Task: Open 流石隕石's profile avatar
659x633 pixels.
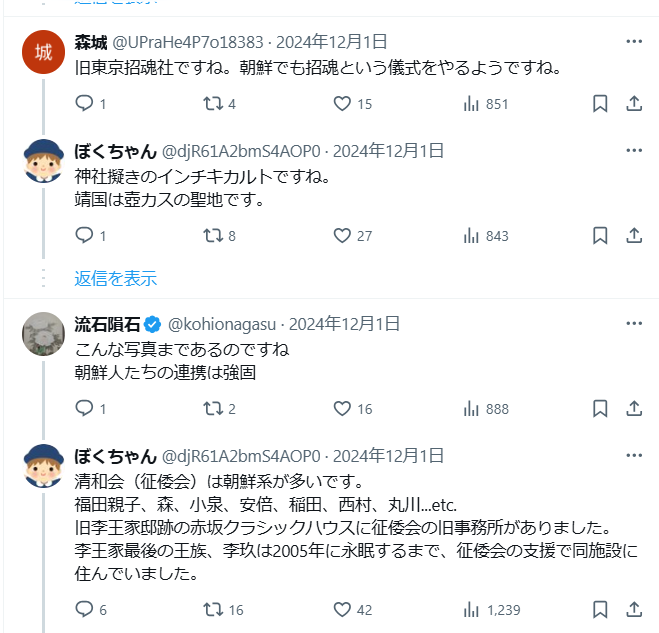Action: [43, 334]
